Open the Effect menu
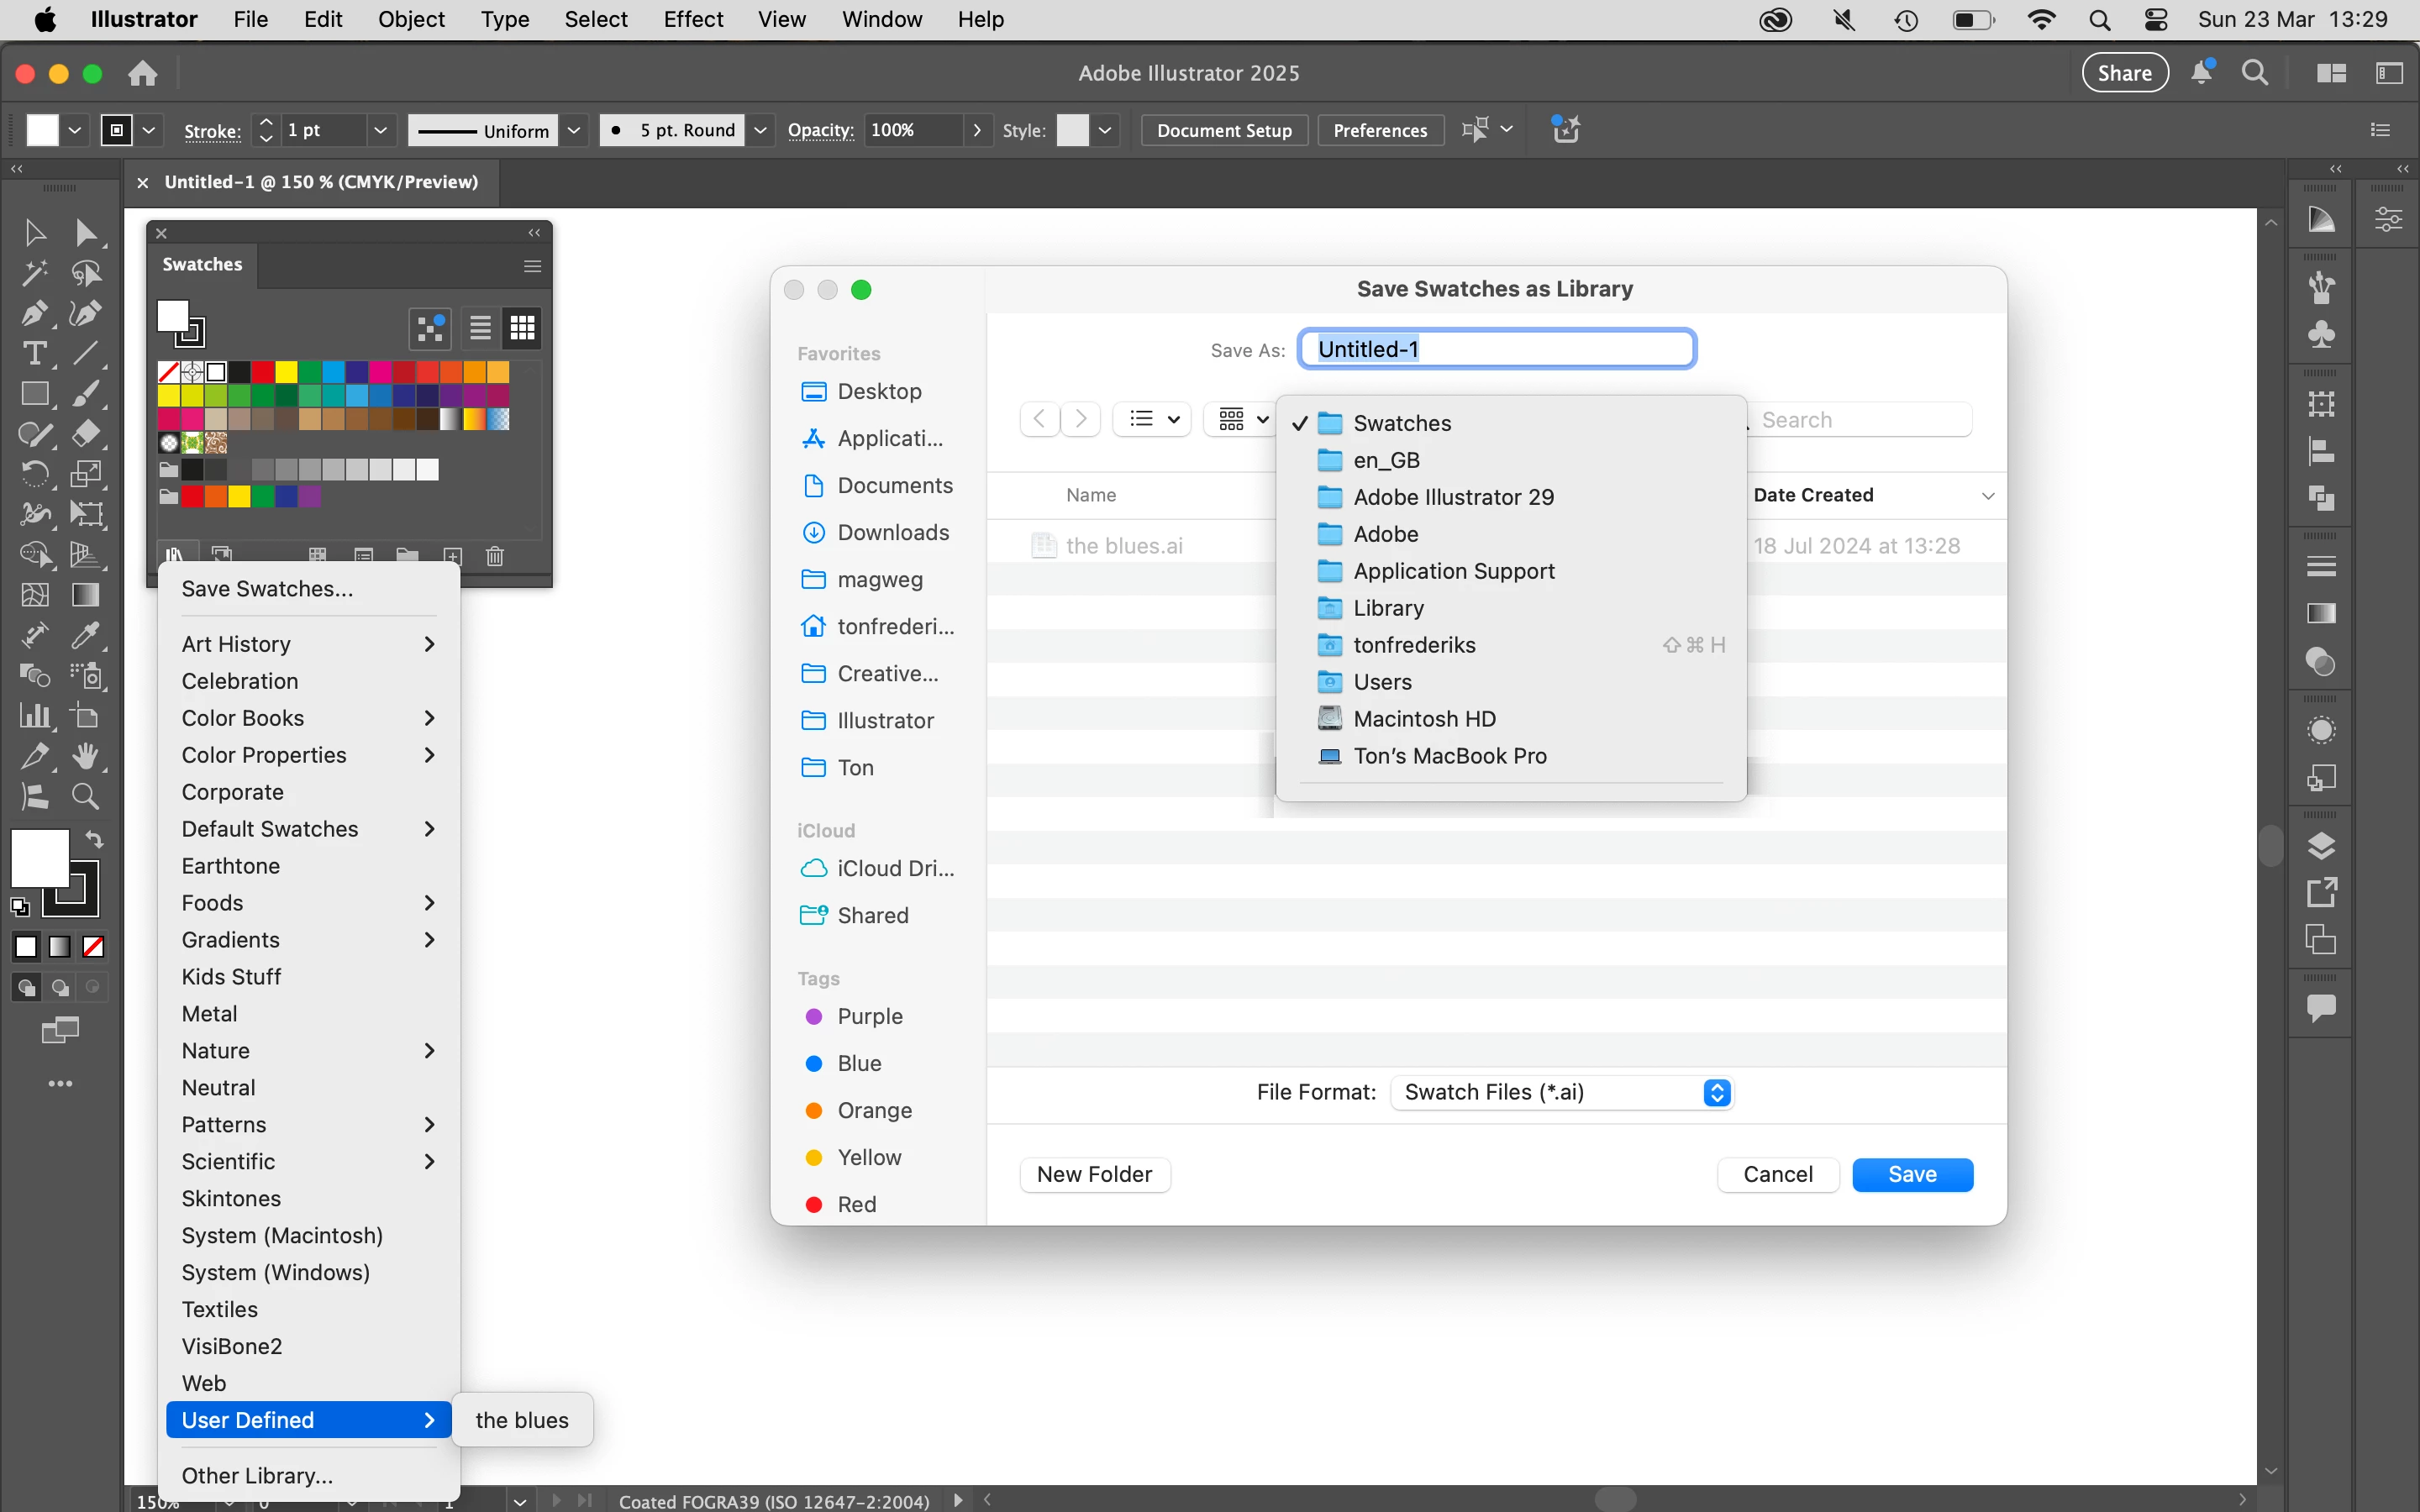The width and height of the screenshot is (2420, 1512). point(692,19)
